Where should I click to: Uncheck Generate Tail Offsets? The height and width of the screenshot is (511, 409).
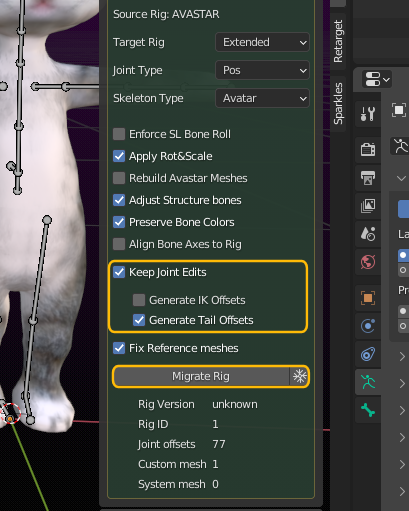pos(139,320)
